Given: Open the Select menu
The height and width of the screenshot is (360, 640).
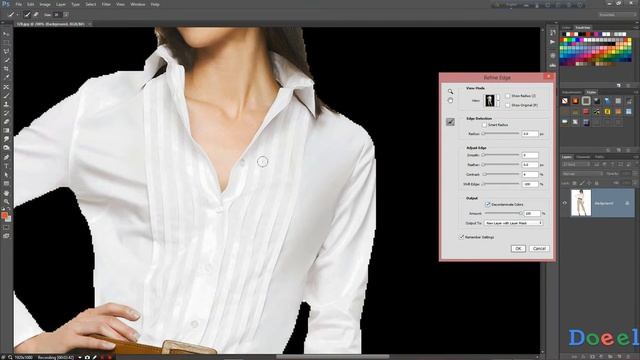Looking at the screenshot, I should pos(91,4).
